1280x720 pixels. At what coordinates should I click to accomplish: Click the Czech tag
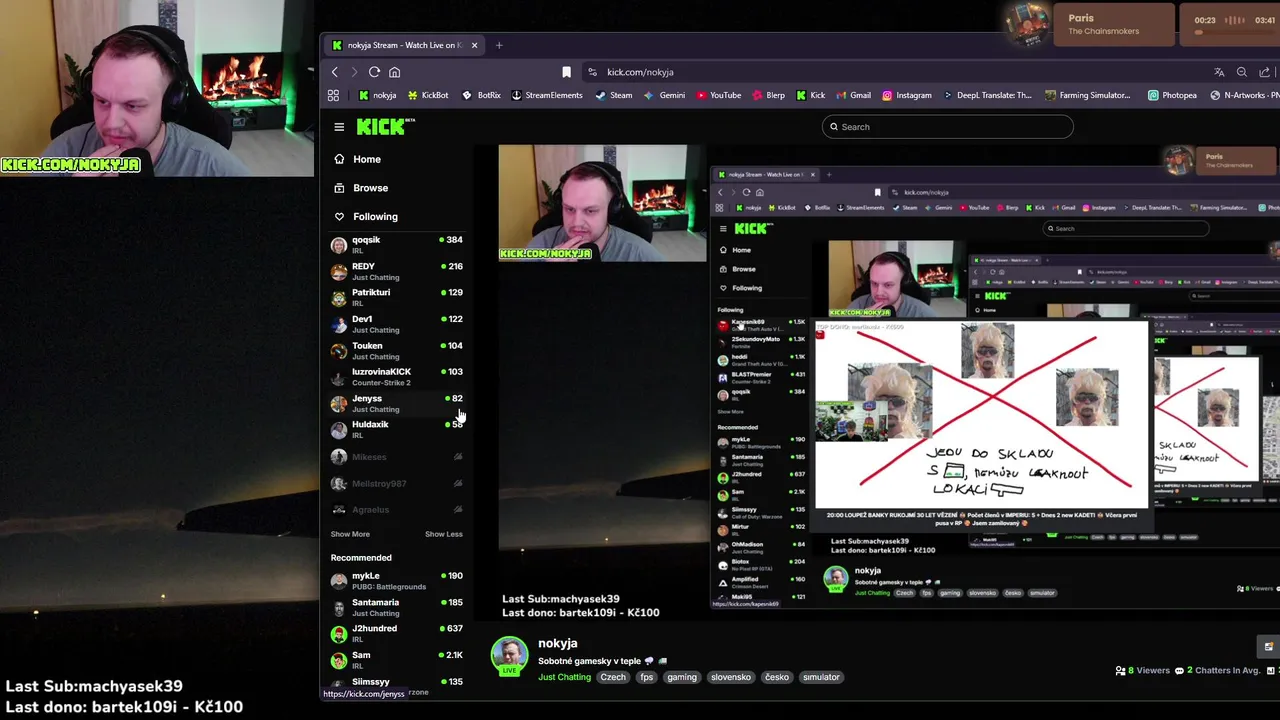(613, 677)
